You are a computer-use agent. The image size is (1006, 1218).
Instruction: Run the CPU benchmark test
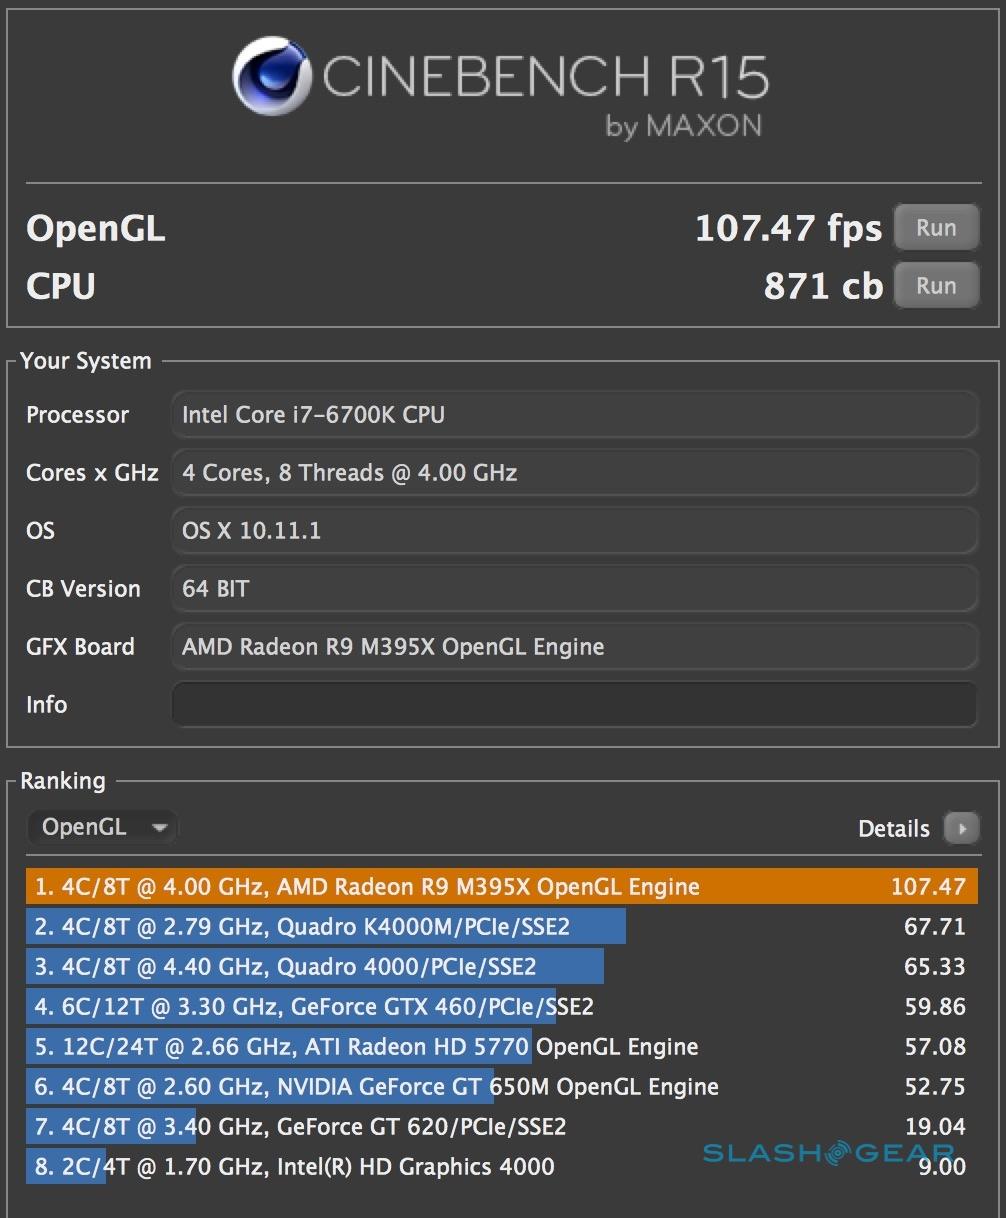coord(935,286)
